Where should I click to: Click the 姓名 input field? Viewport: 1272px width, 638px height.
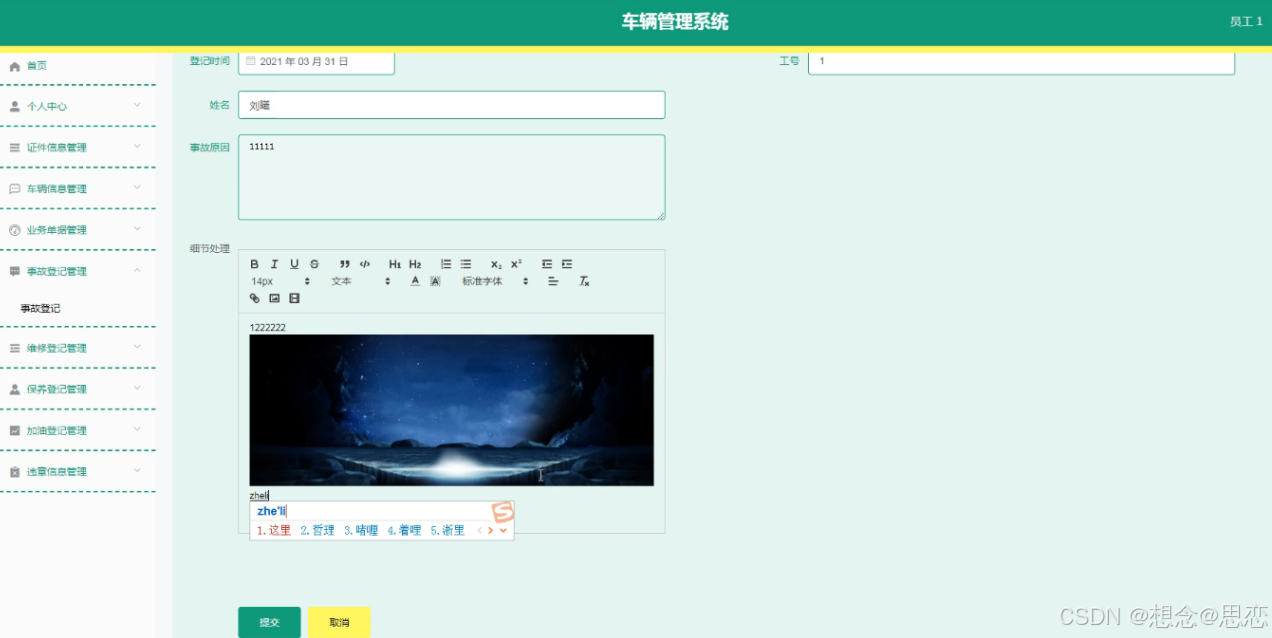pos(451,105)
